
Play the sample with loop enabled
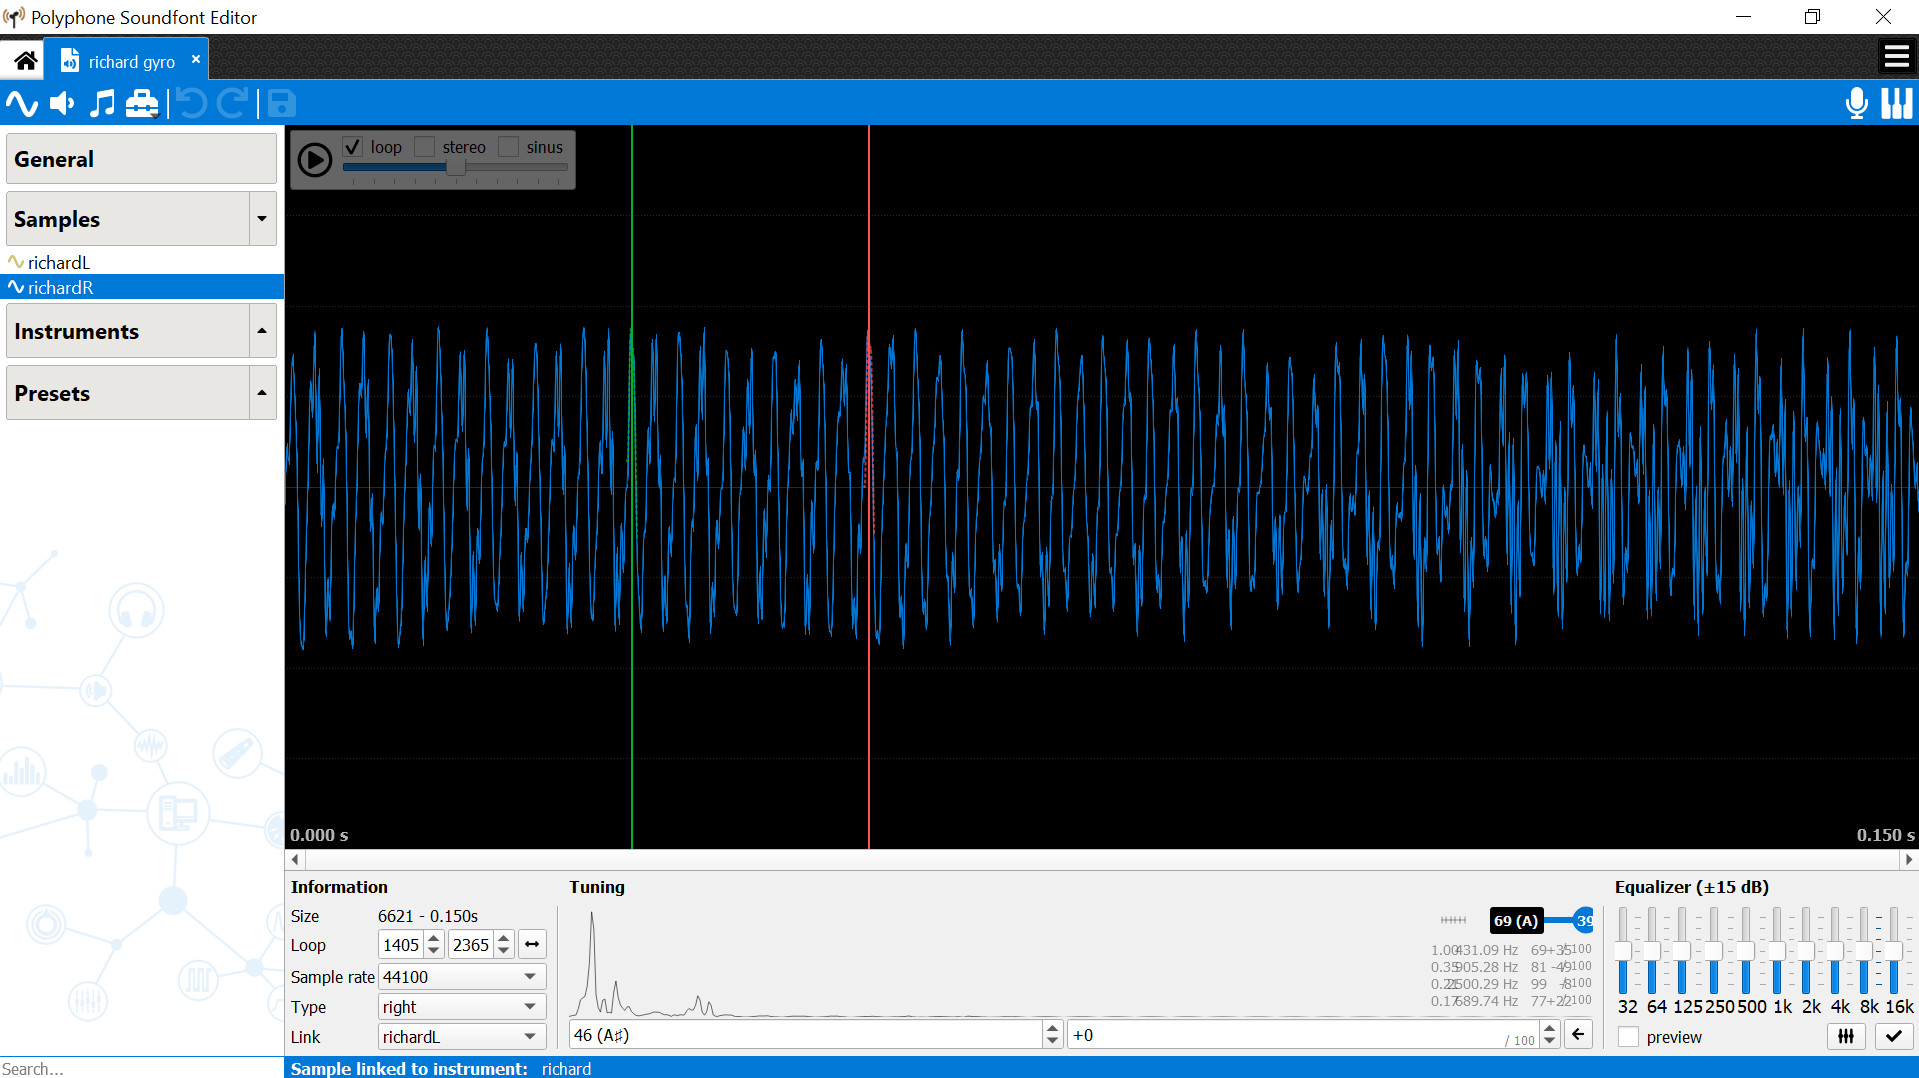(x=314, y=159)
